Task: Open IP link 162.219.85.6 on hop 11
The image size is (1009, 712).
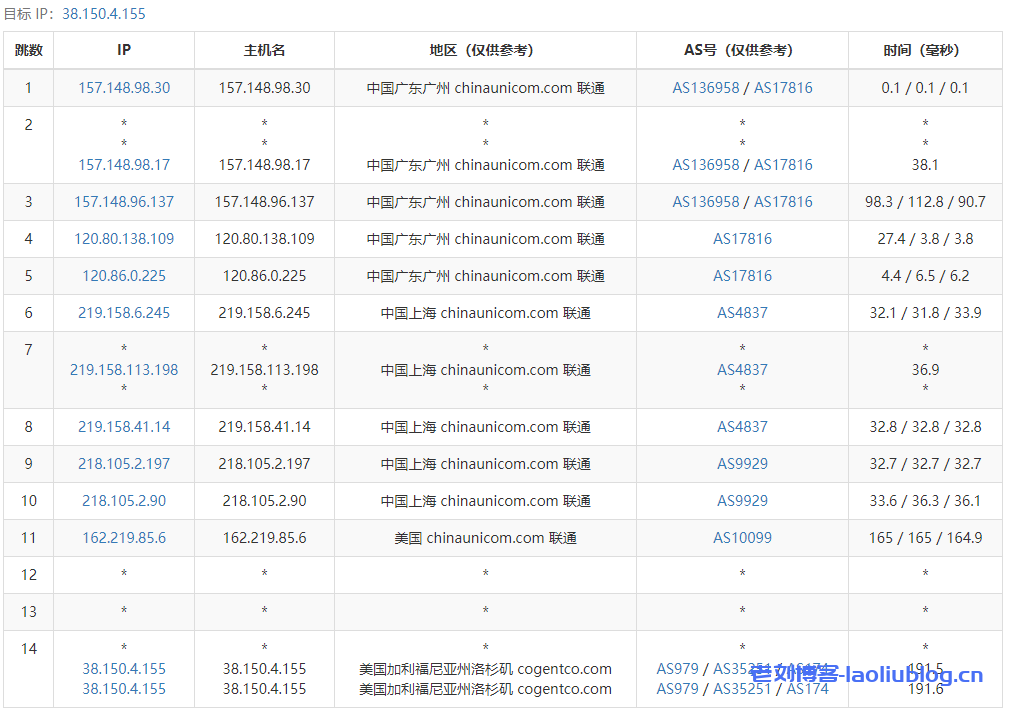Action: coord(123,538)
